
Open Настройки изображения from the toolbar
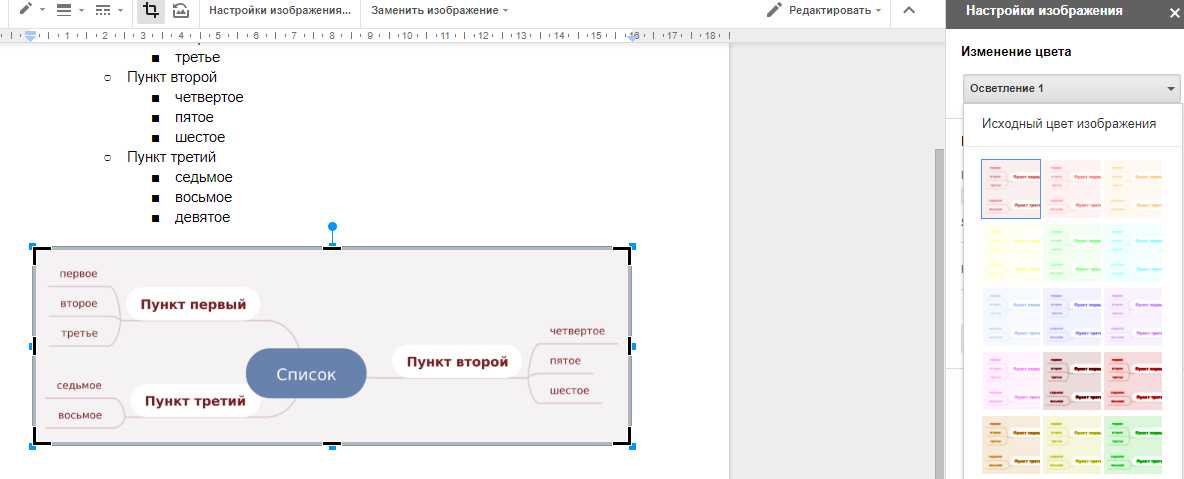click(x=279, y=10)
